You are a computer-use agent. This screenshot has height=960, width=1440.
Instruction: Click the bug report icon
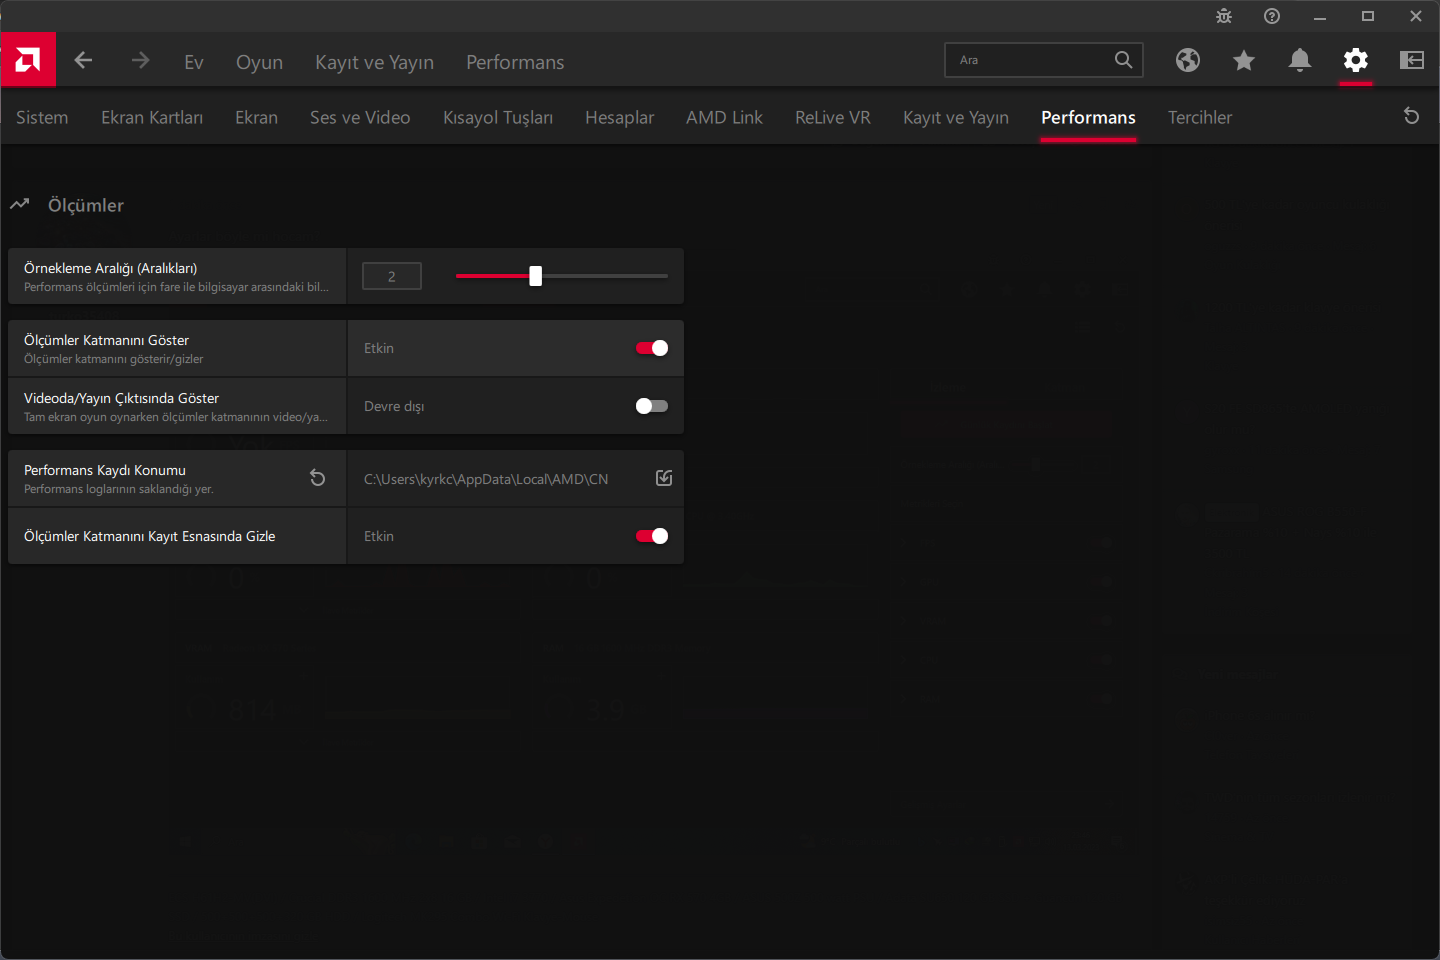[x=1224, y=16]
